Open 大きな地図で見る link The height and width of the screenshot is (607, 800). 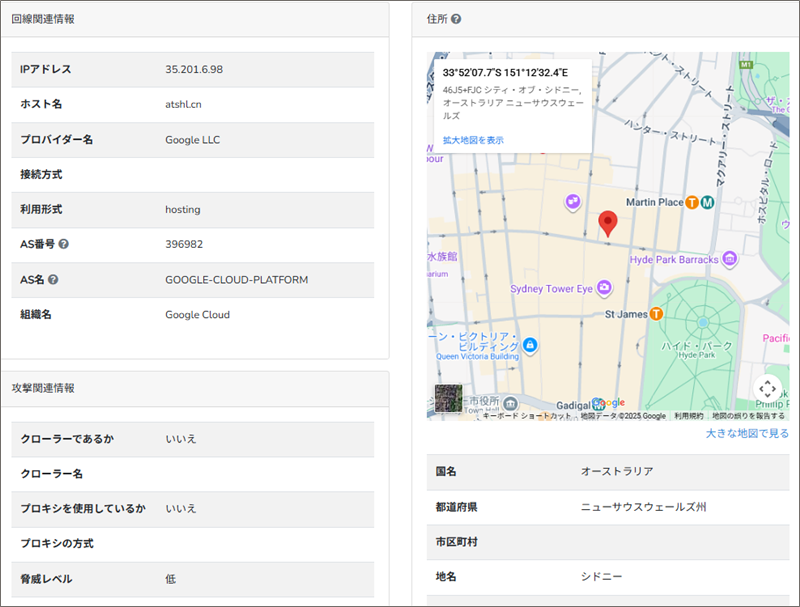coord(746,433)
